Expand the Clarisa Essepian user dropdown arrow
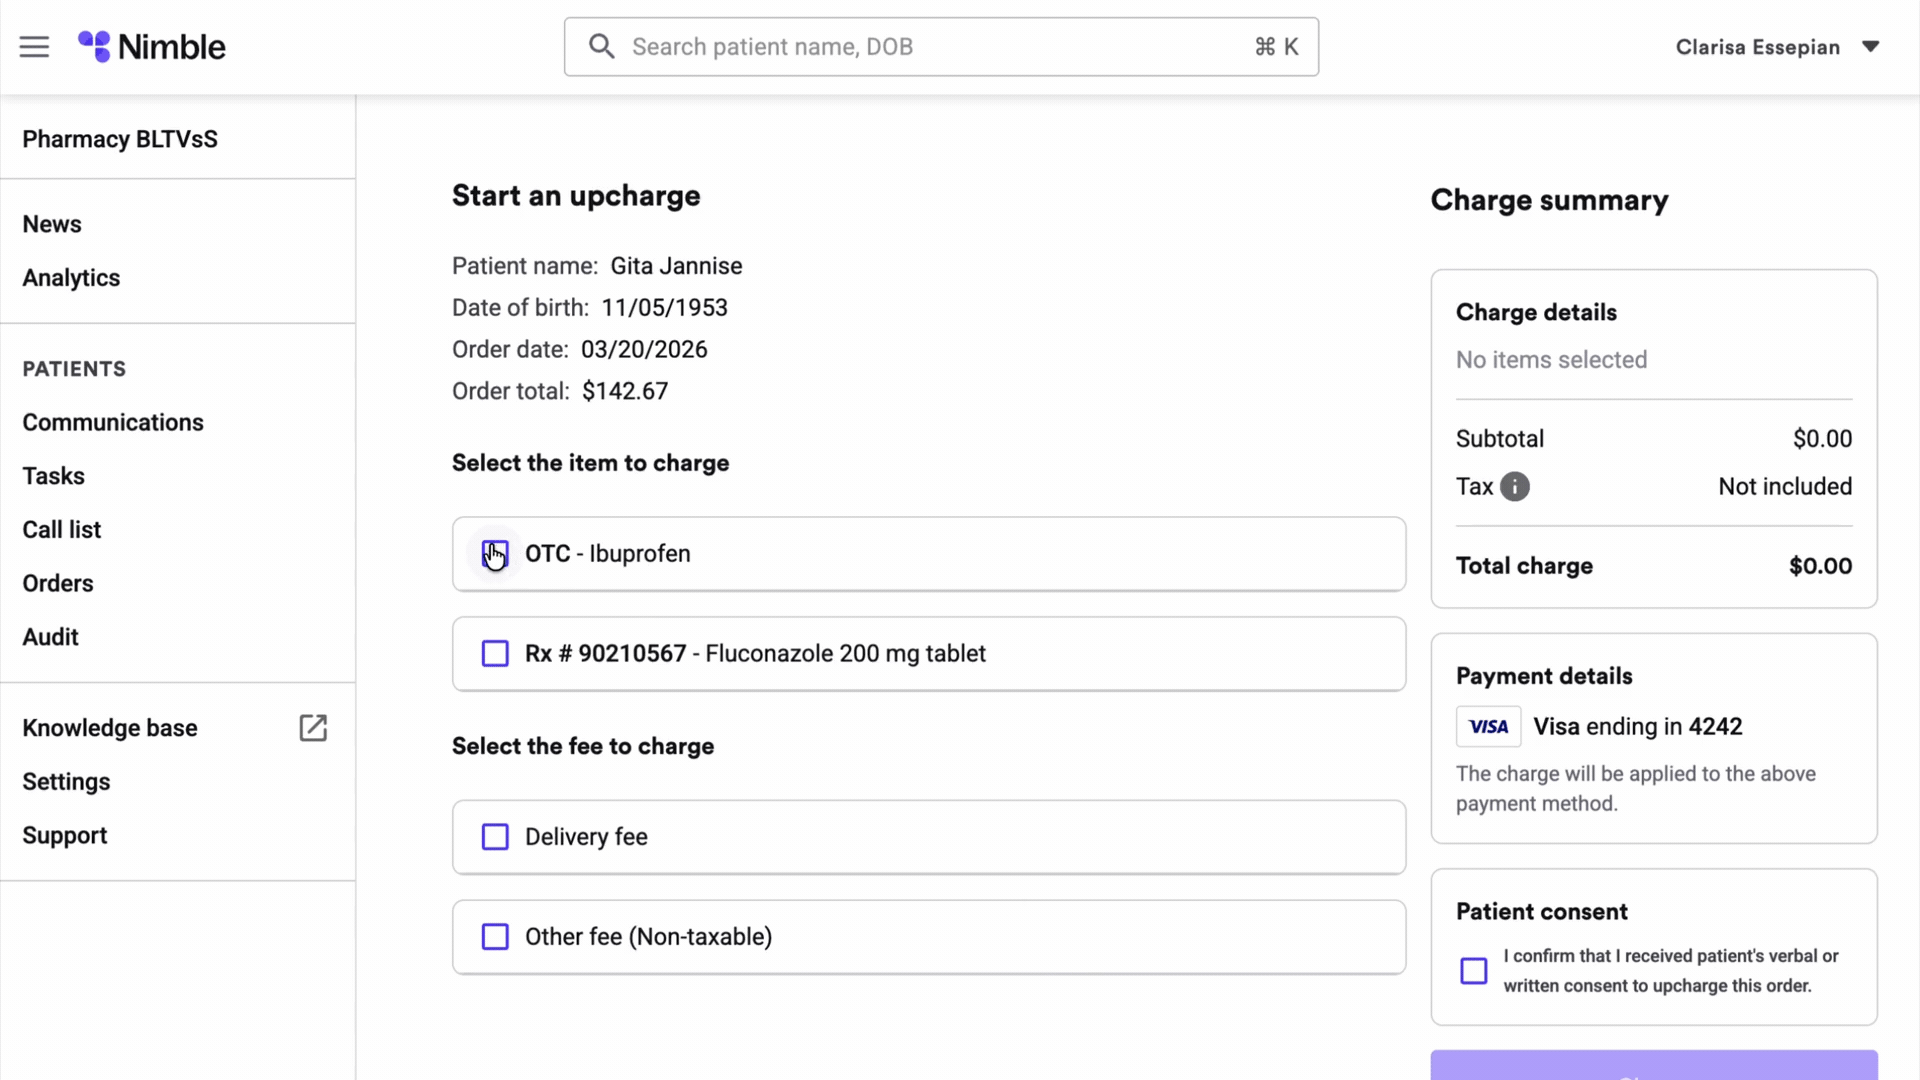Viewport: 1920px width, 1080px height. click(x=1871, y=47)
